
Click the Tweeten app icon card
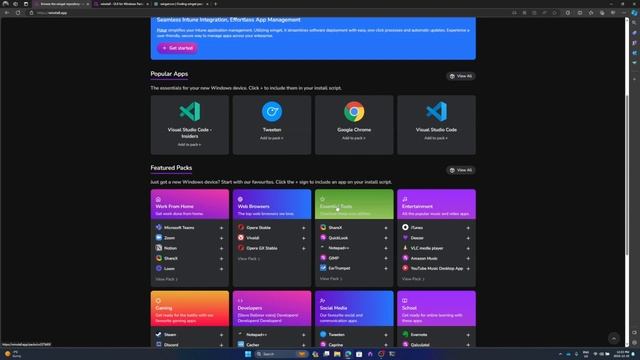click(x=272, y=125)
